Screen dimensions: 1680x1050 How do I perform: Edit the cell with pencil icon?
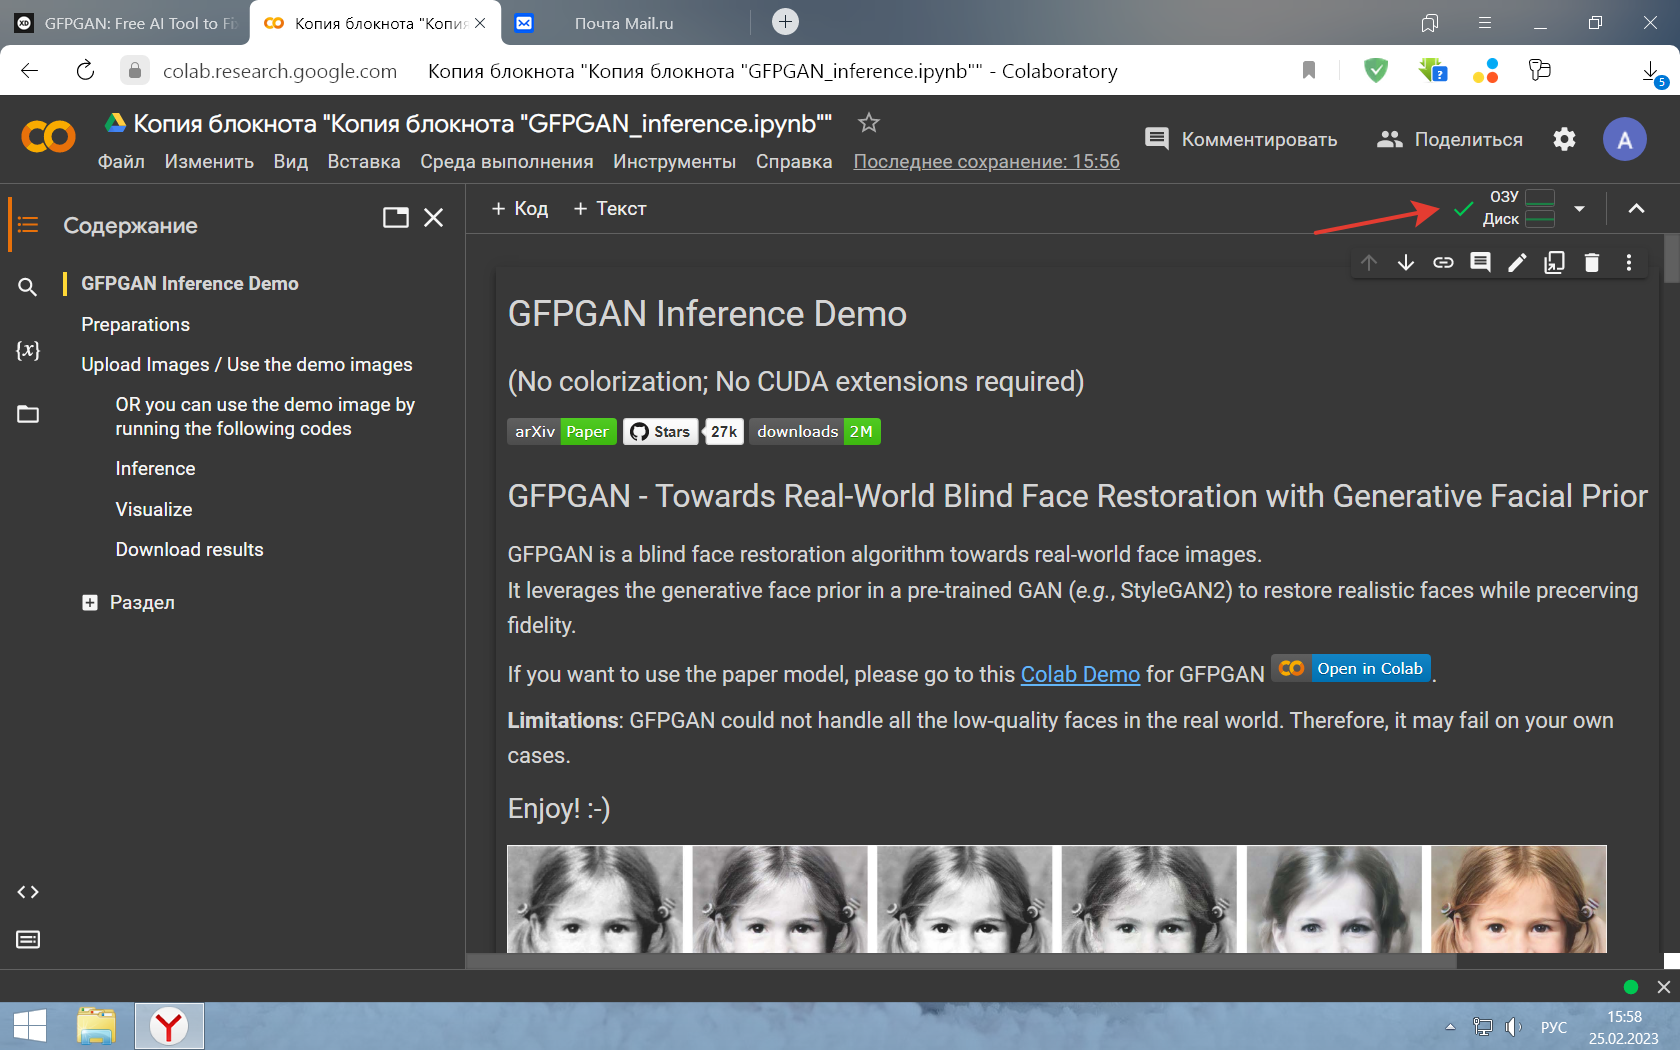click(1517, 262)
